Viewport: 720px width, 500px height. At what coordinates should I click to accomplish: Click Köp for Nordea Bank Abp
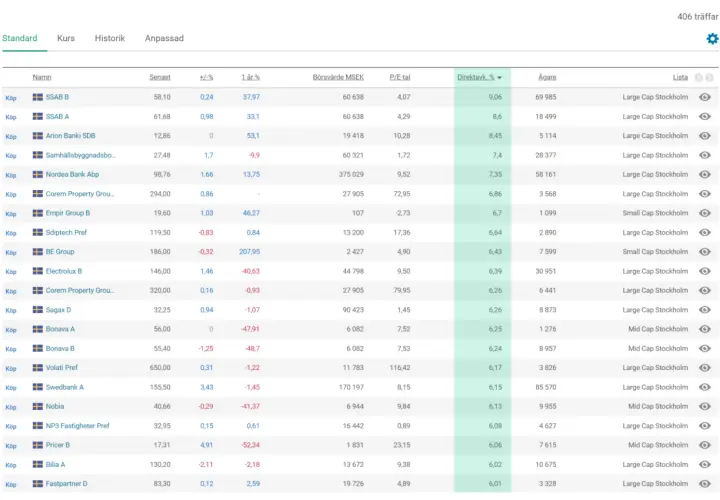(x=11, y=175)
